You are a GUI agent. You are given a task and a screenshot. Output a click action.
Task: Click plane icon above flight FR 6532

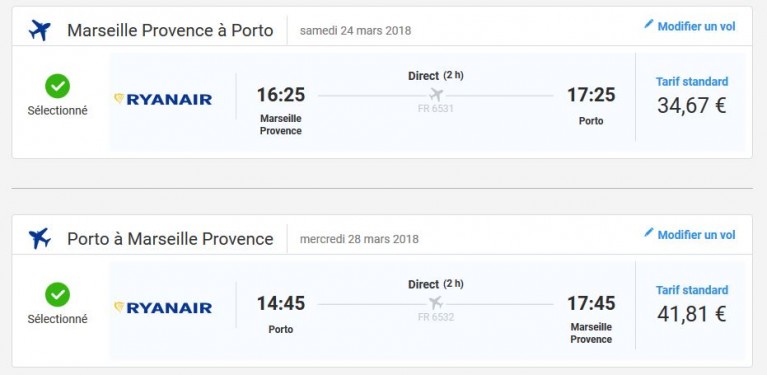[436, 303]
